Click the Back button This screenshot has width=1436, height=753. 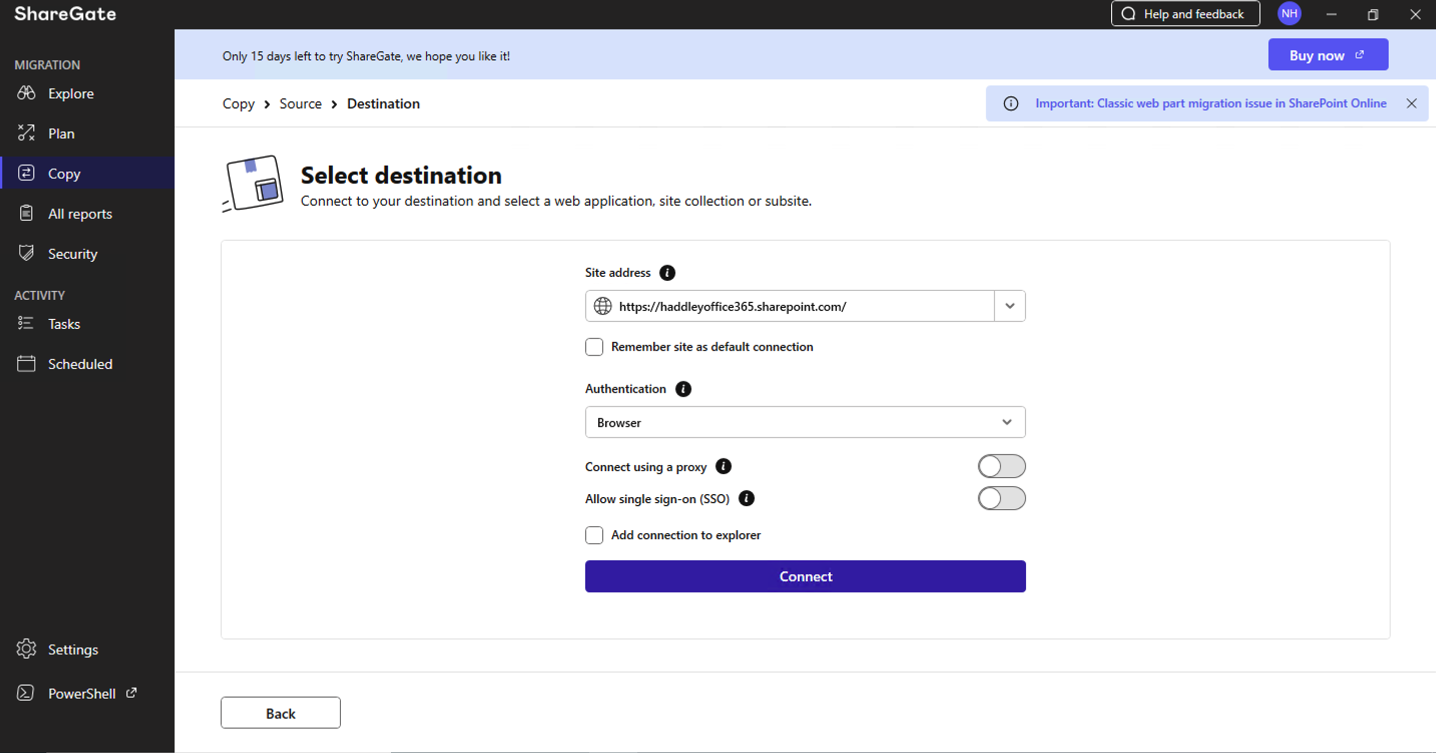[x=280, y=713]
